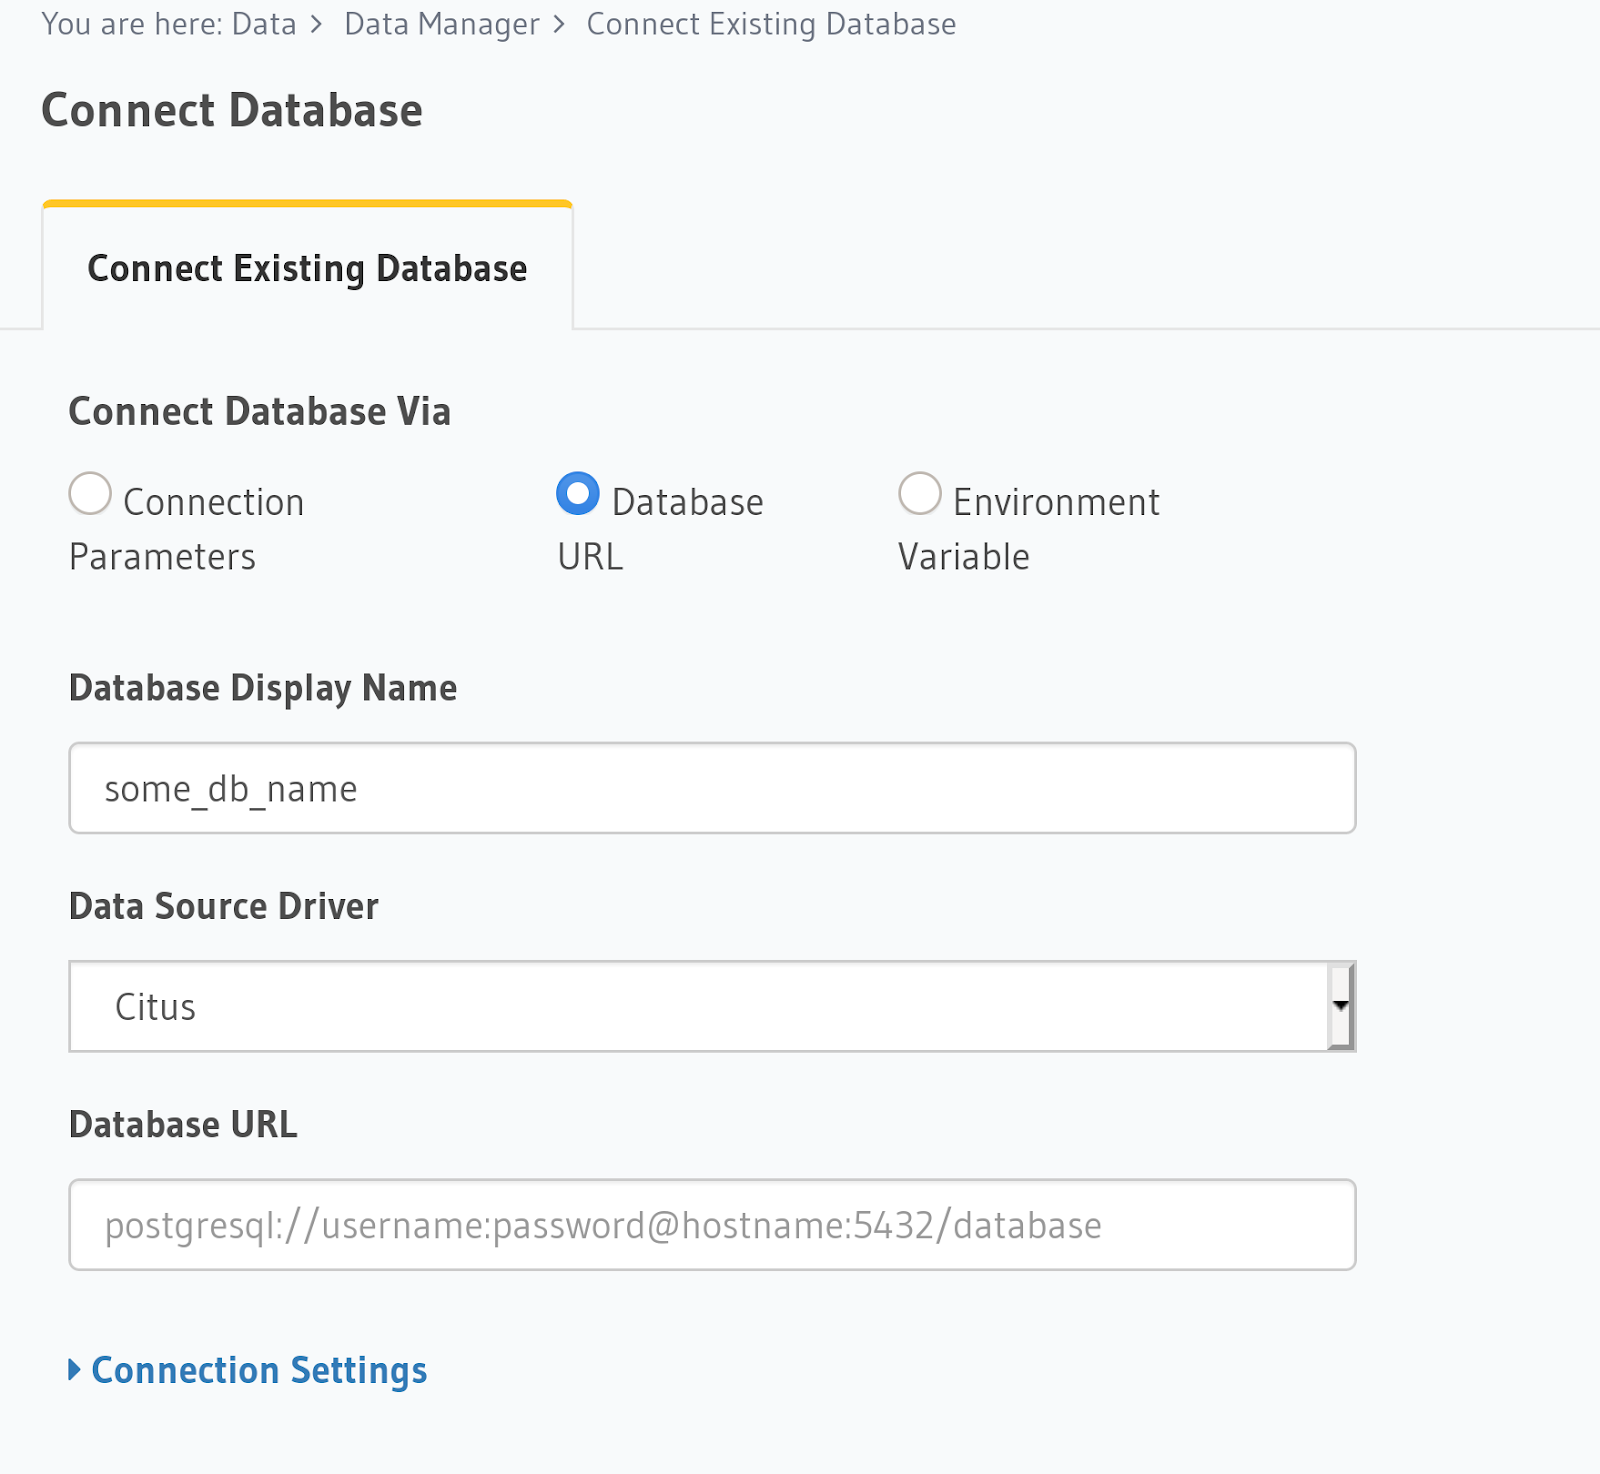Image resolution: width=1600 pixels, height=1474 pixels.
Task: Click the chevron after Data Manager breadcrumb
Action: [559, 24]
